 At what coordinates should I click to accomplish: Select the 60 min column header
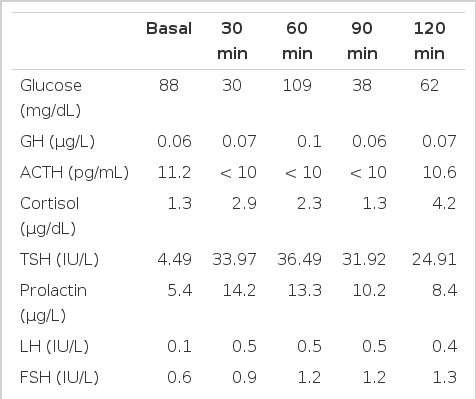297,41
